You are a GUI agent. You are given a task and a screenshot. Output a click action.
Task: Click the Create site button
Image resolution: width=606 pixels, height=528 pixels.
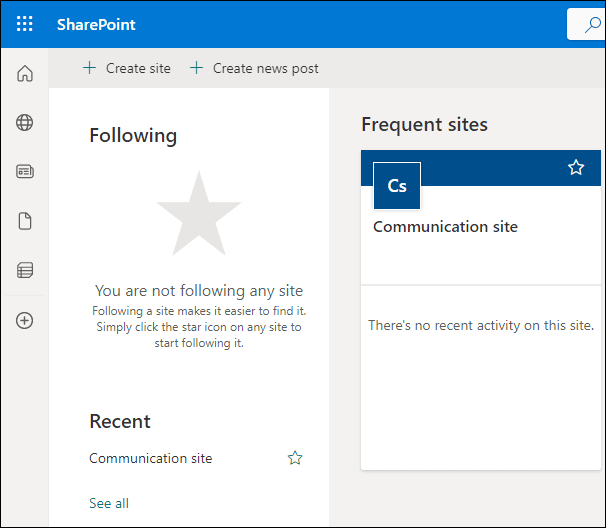[127, 68]
